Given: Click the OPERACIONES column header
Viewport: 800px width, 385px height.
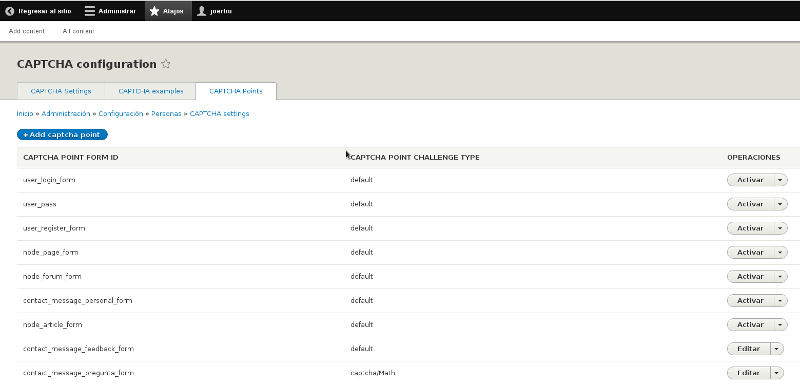Looking at the screenshot, I should (x=754, y=158).
